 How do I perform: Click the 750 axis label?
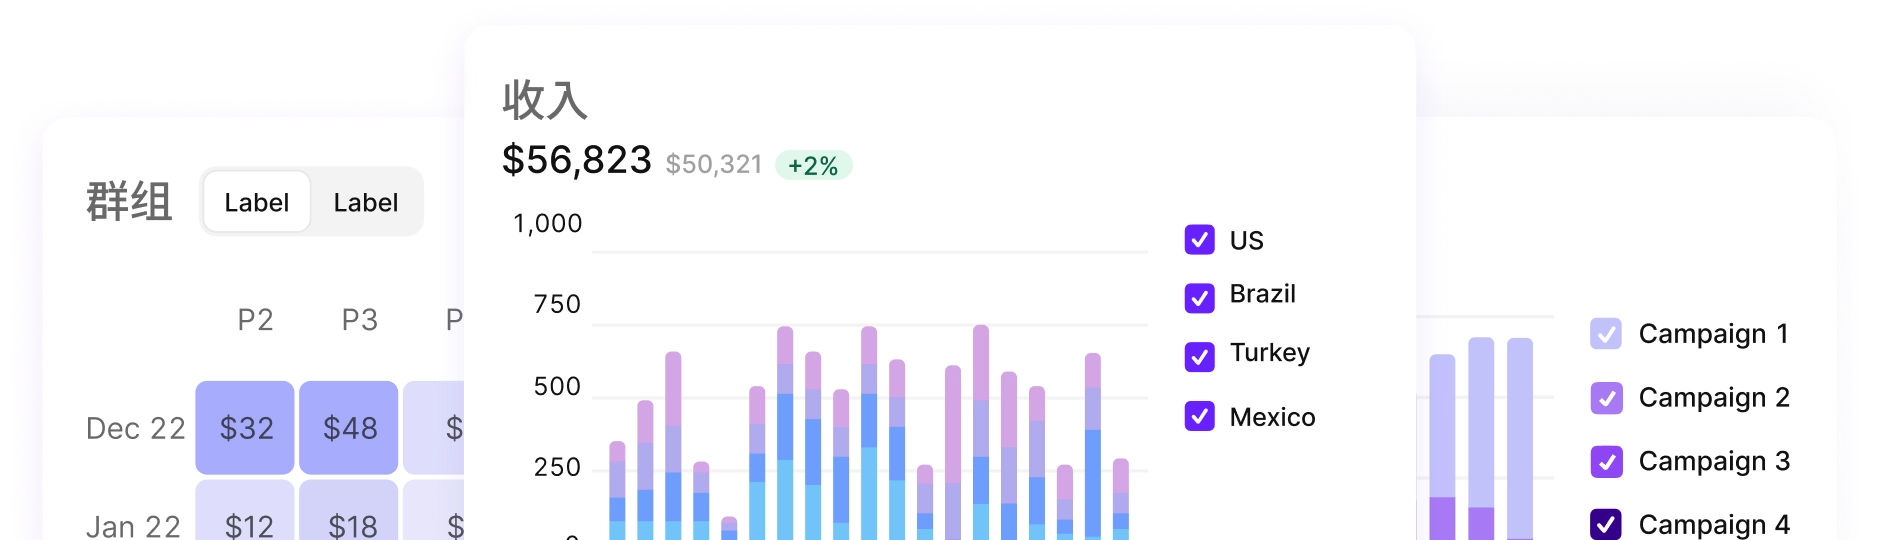557,305
